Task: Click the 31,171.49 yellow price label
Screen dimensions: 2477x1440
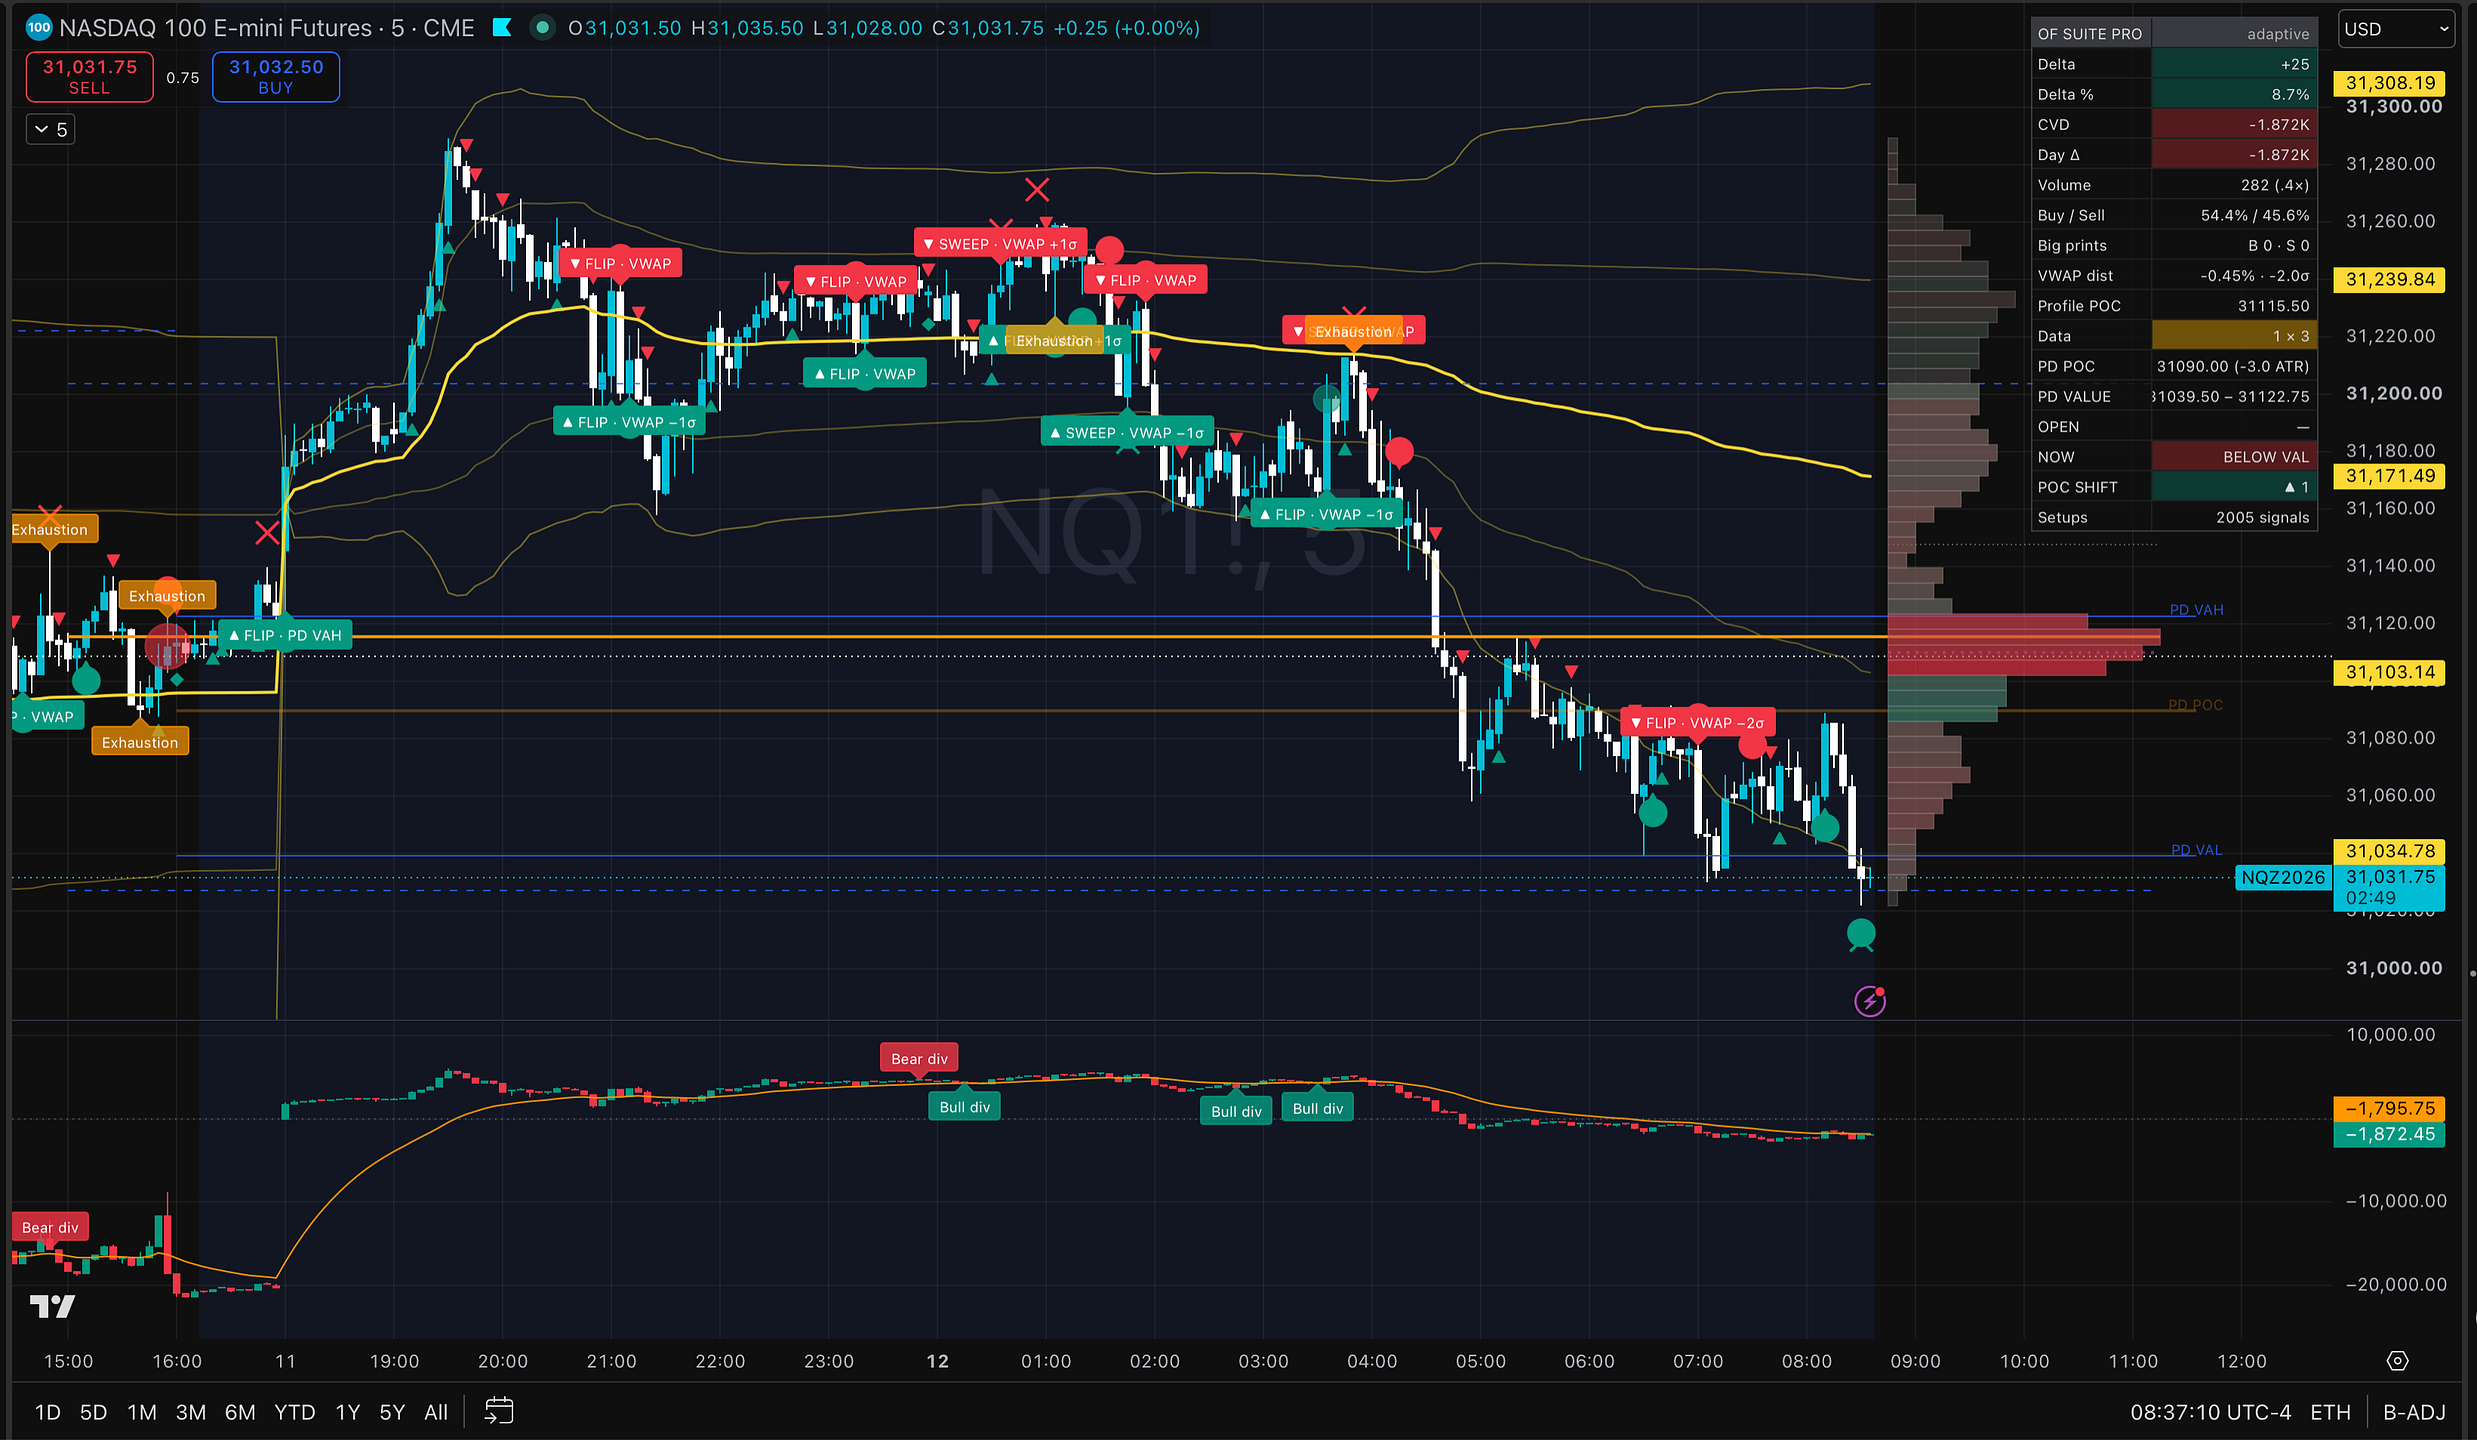Action: pyautogui.click(x=2390, y=476)
